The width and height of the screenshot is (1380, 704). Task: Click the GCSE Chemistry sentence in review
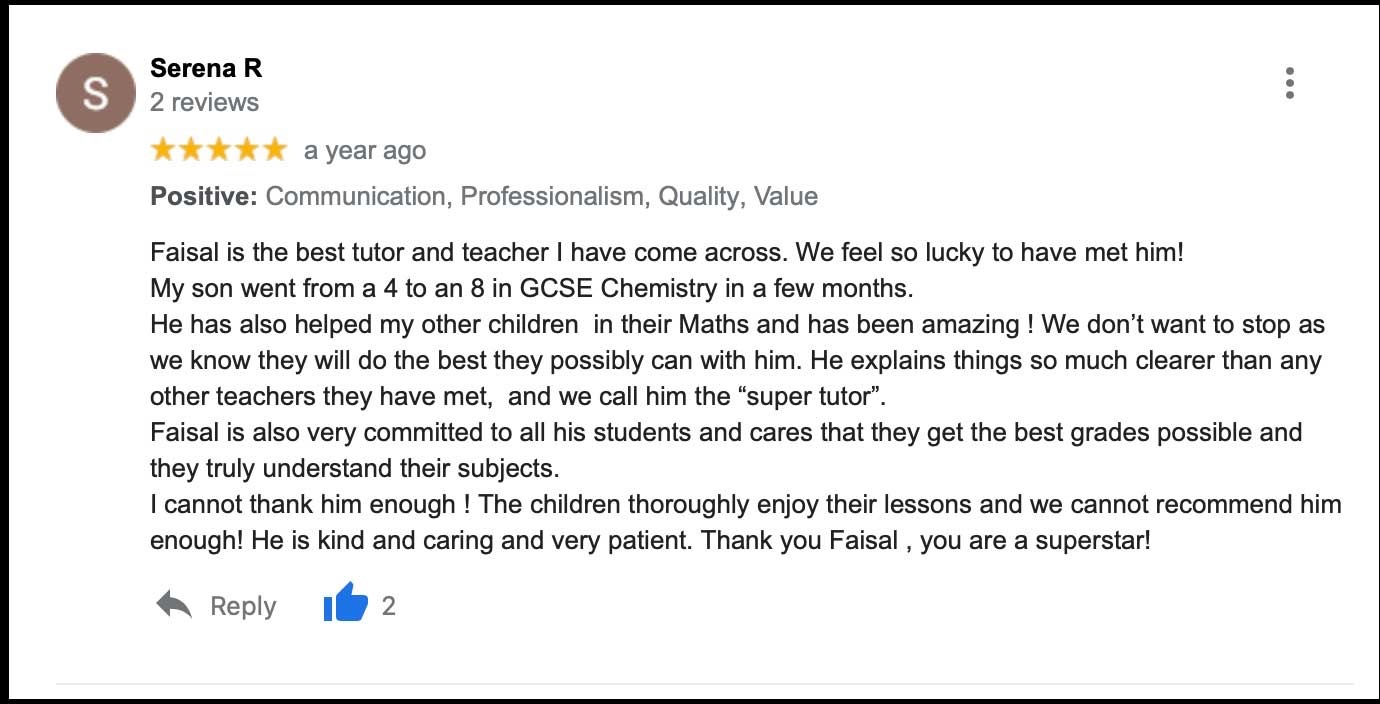pos(532,289)
